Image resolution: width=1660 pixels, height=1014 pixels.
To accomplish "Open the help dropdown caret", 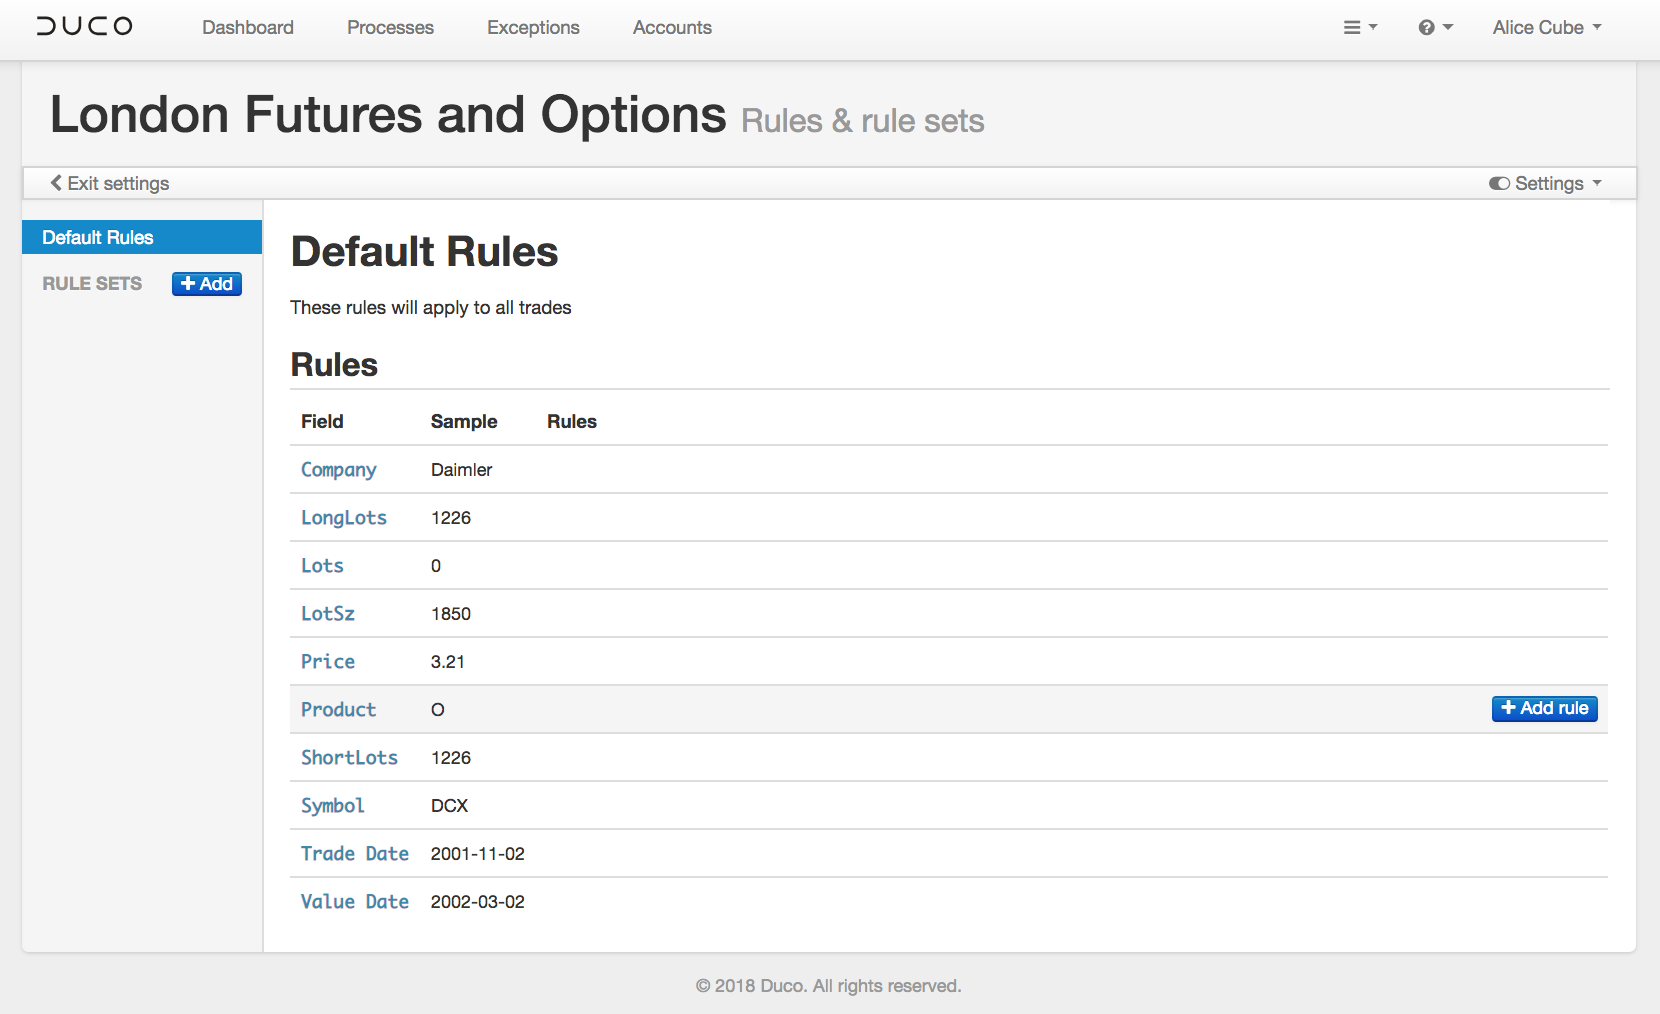I will [x=1448, y=27].
